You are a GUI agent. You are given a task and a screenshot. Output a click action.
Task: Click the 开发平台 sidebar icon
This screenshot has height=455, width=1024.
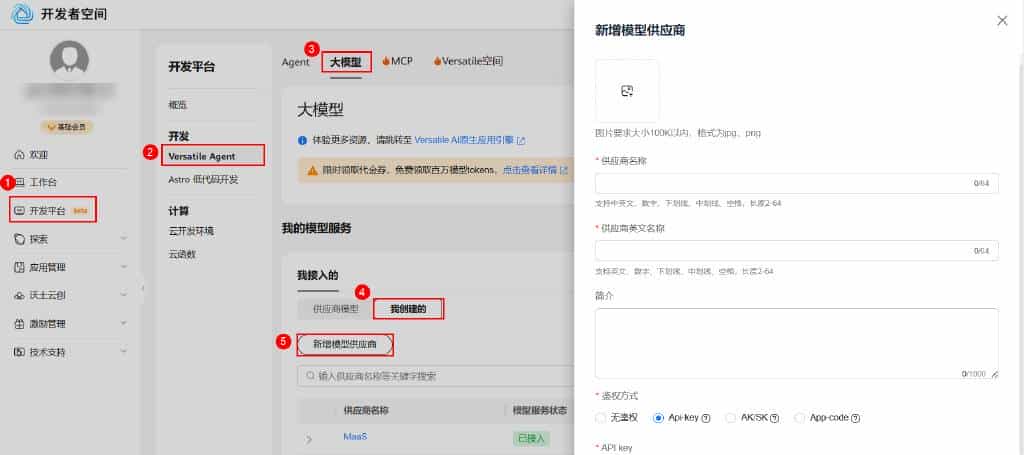coord(19,211)
